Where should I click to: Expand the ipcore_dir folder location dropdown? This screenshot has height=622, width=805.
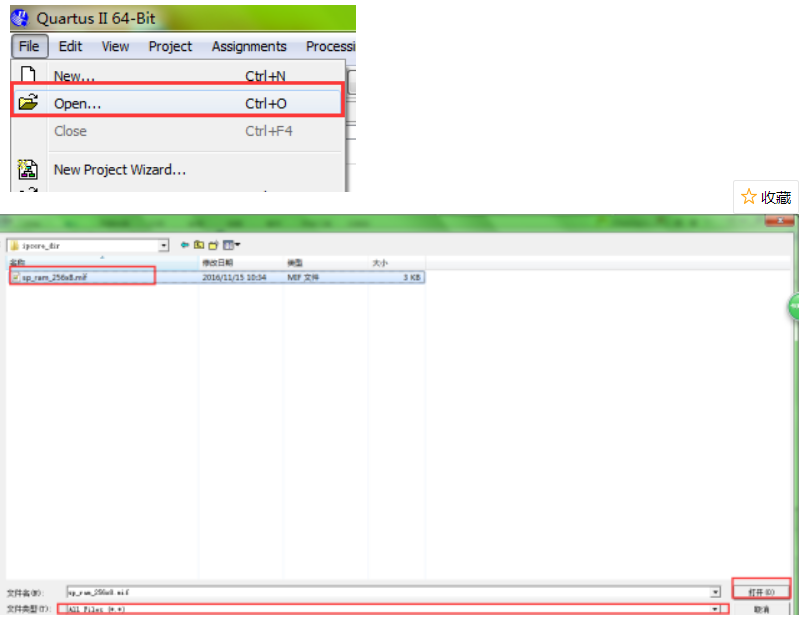pyautogui.click(x=164, y=245)
